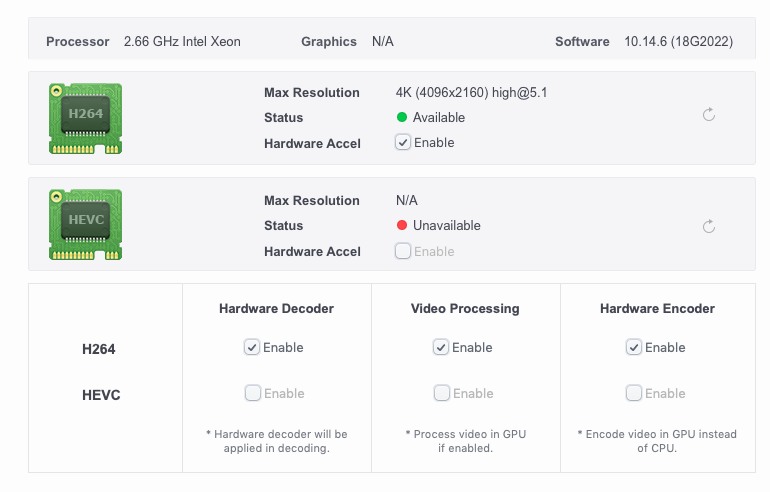Click the 10.14.6 (18G2022) software version

point(679,41)
